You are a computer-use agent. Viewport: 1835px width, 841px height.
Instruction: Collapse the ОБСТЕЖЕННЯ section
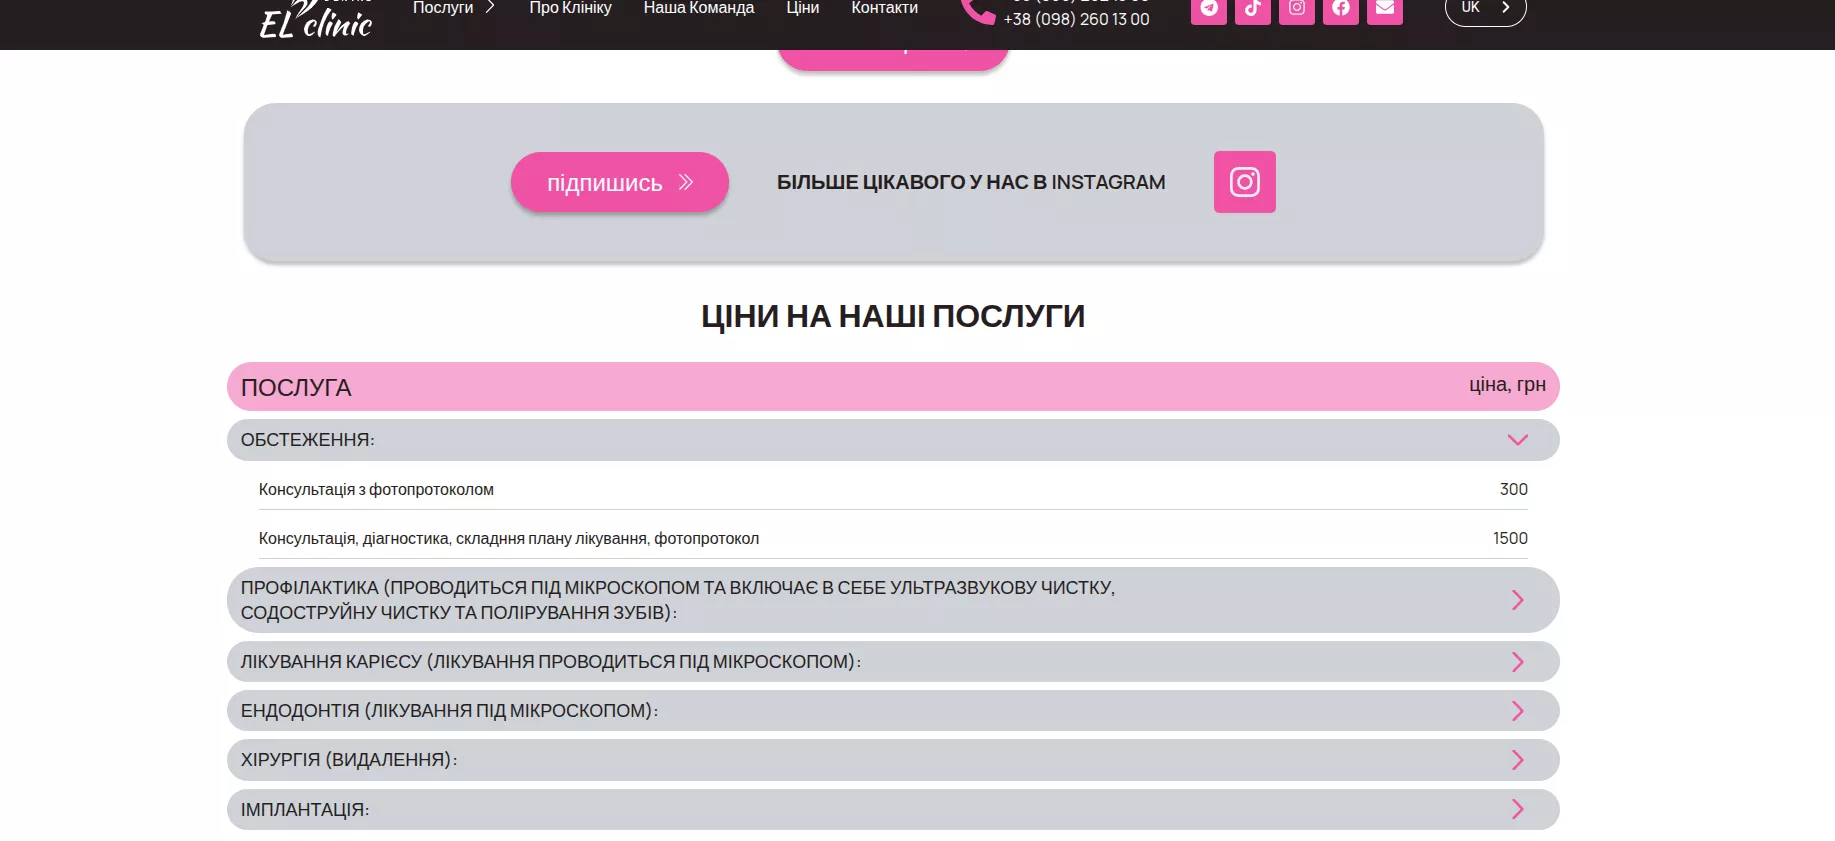[1517, 440]
